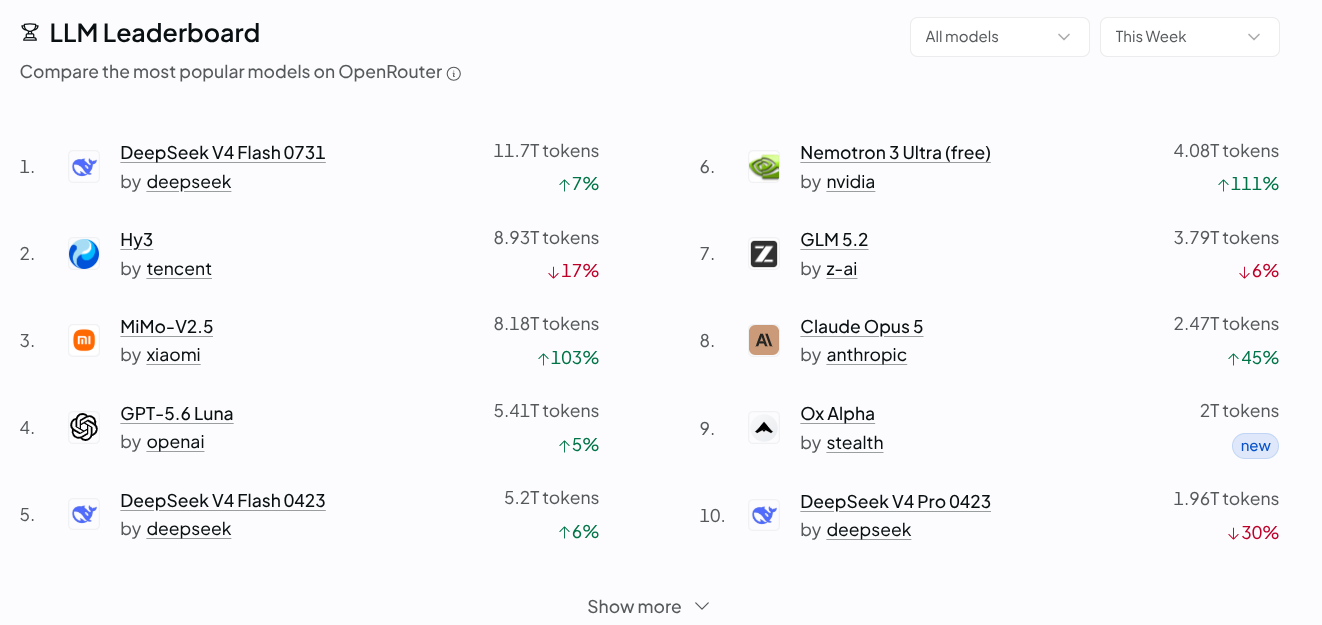This screenshot has width=1322, height=625.
Task: Click the 8.18T tokens value
Action: pyautogui.click(x=546, y=324)
